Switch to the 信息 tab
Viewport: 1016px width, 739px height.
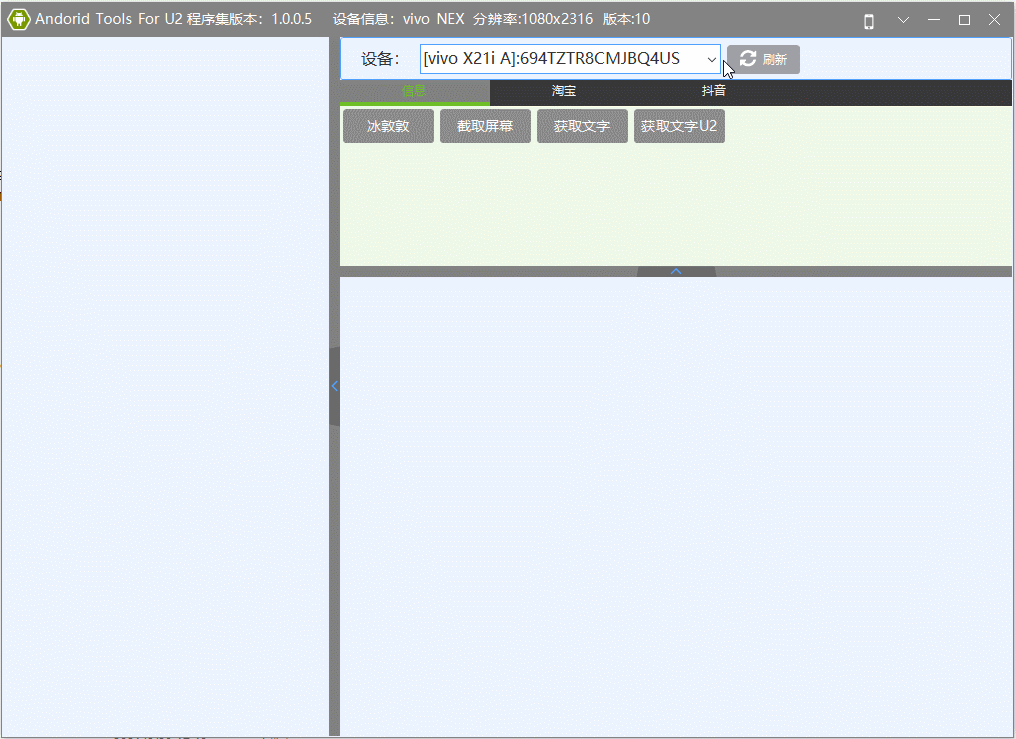coord(414,91)
